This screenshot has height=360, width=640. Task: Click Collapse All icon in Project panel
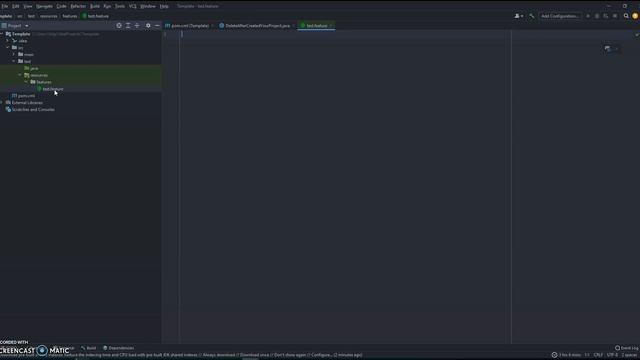click(137, 26)
